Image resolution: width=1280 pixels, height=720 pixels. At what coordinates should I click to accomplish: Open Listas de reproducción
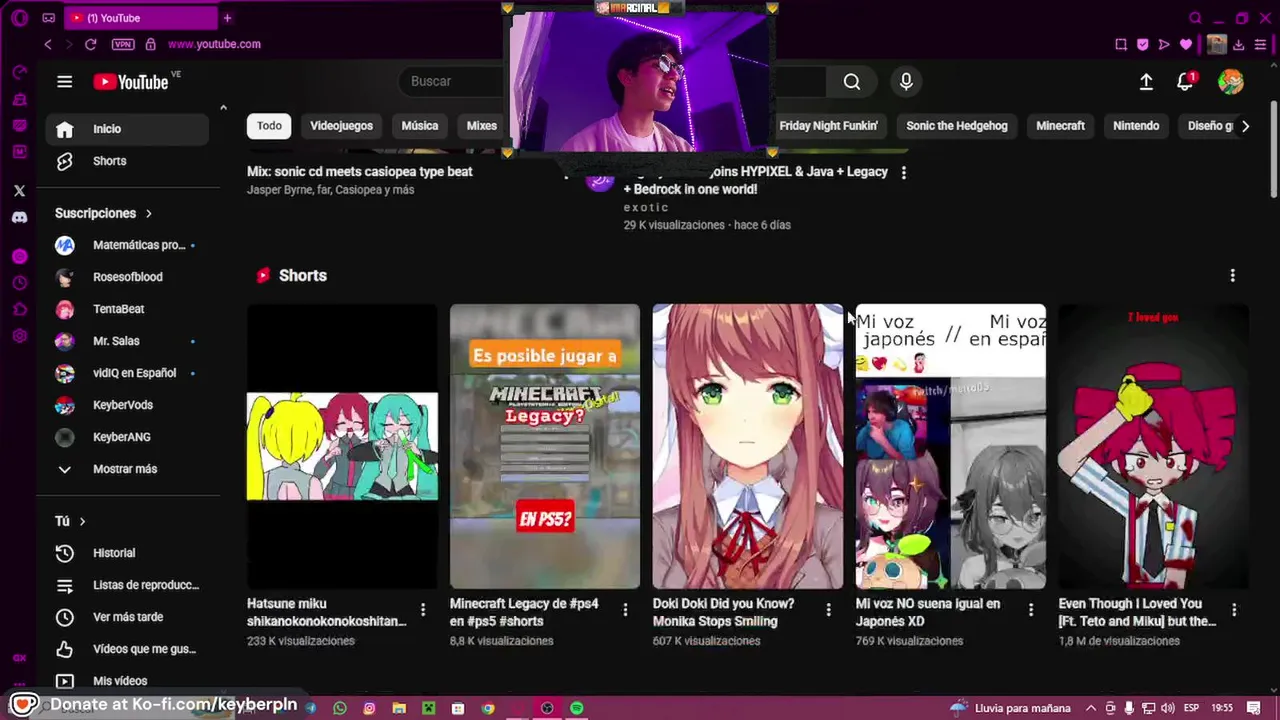coord(127,585)
